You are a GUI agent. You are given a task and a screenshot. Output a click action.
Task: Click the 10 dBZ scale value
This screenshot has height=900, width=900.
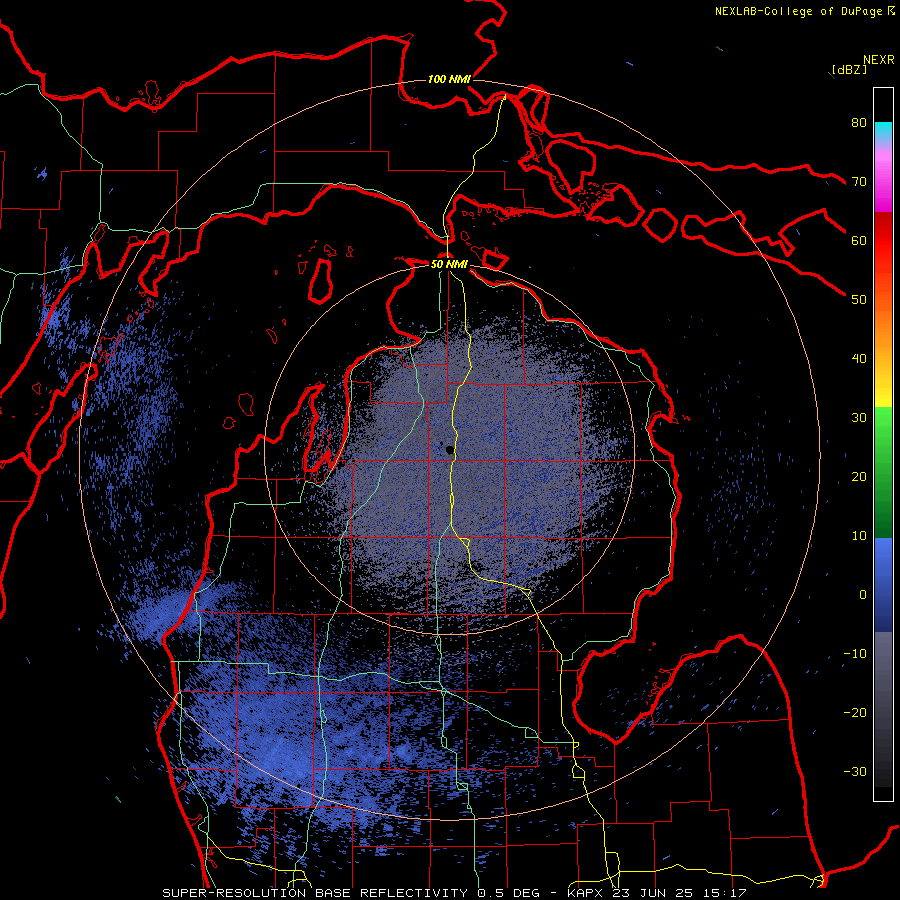859,536
